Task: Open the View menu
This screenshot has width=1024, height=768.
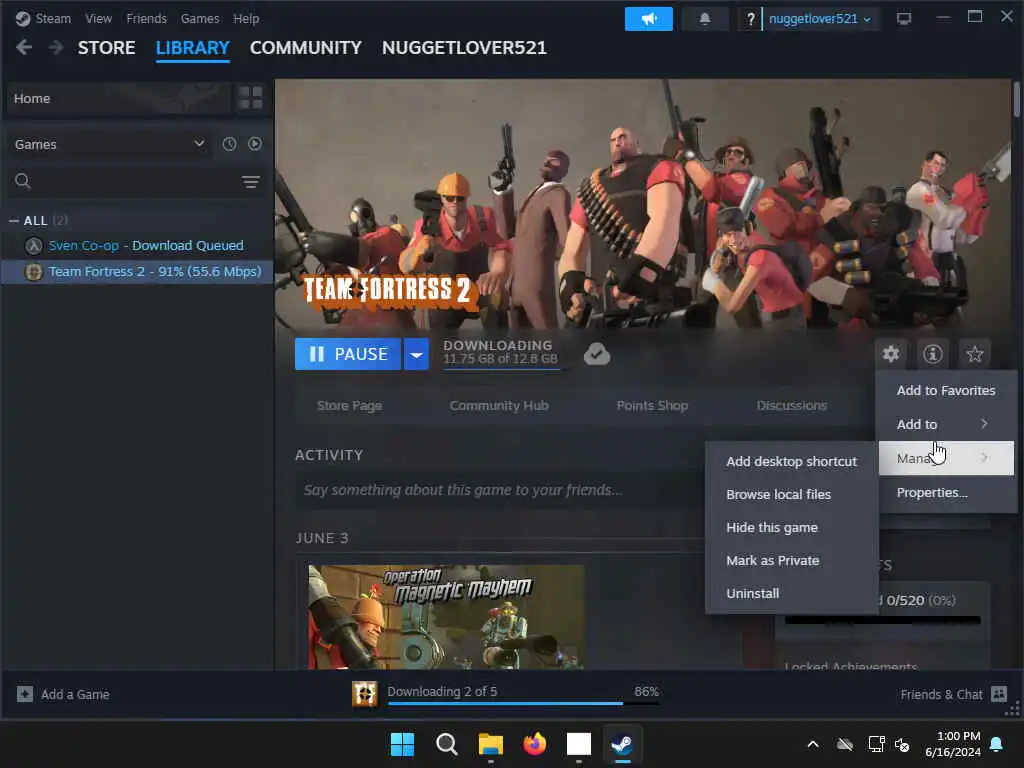Action: [98, 18]
